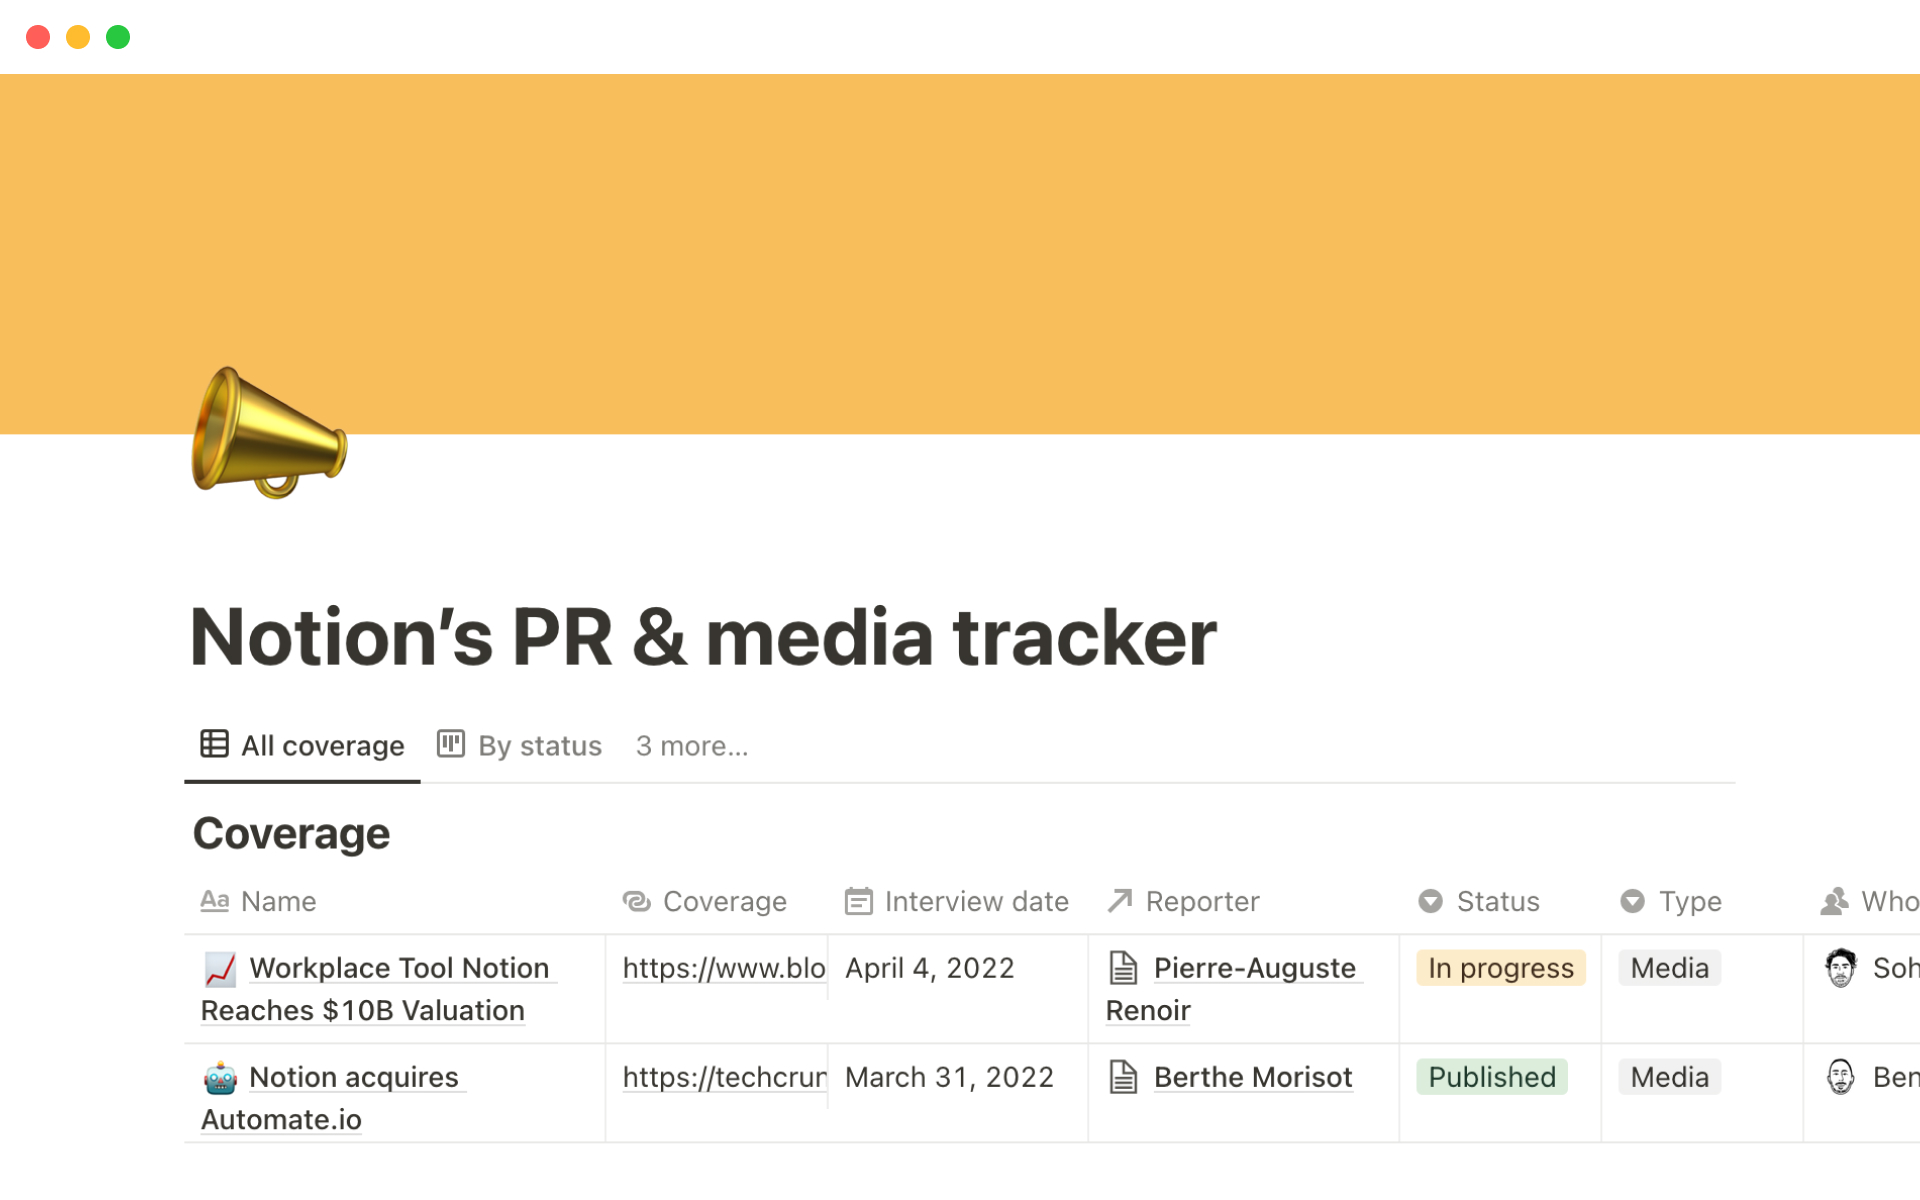Click the table icon on All coverage tab
Viewport: 1920px width, 1200px height.
click(x=214, y=744)
